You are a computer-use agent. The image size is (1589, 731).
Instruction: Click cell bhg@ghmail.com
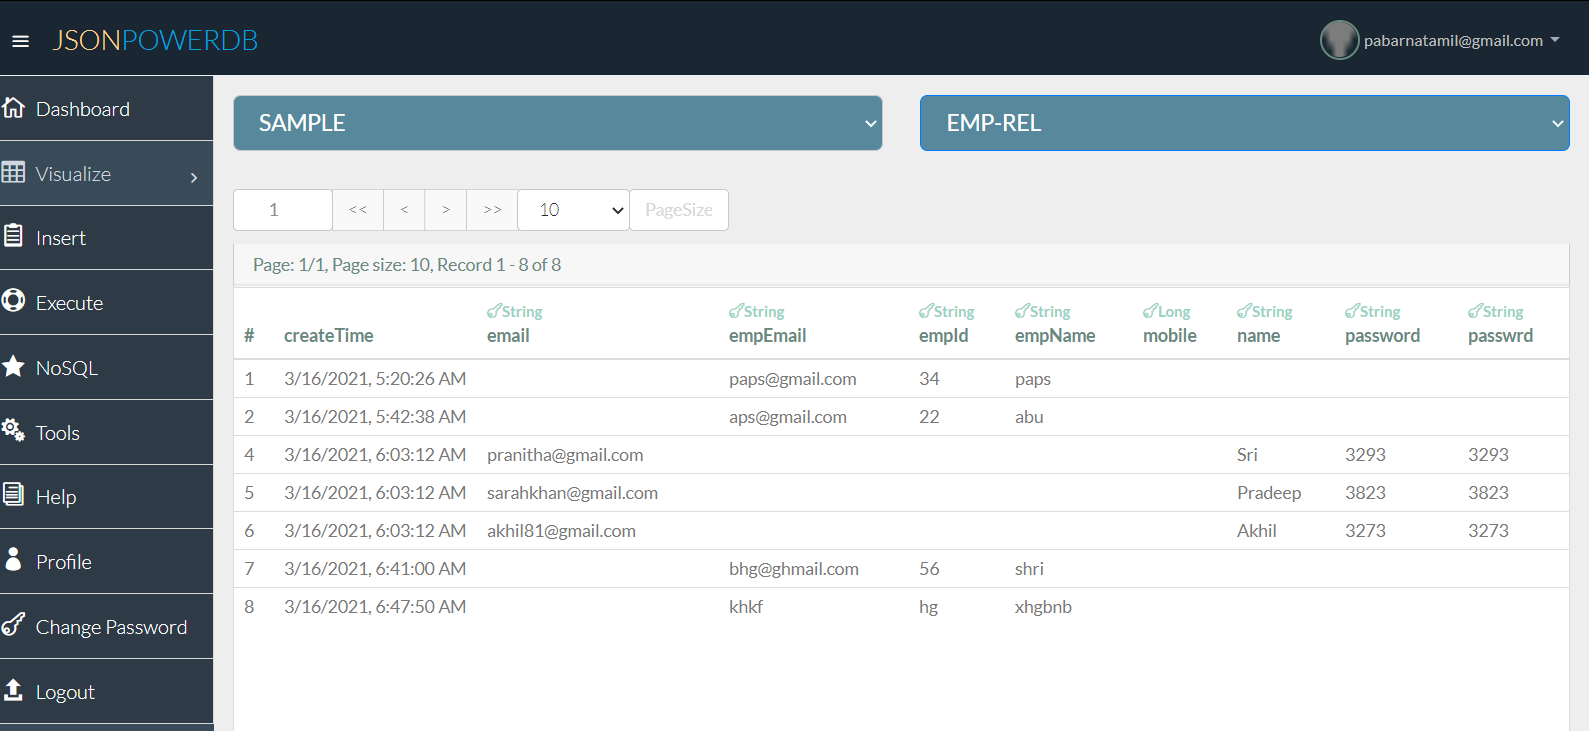(794, 569)
